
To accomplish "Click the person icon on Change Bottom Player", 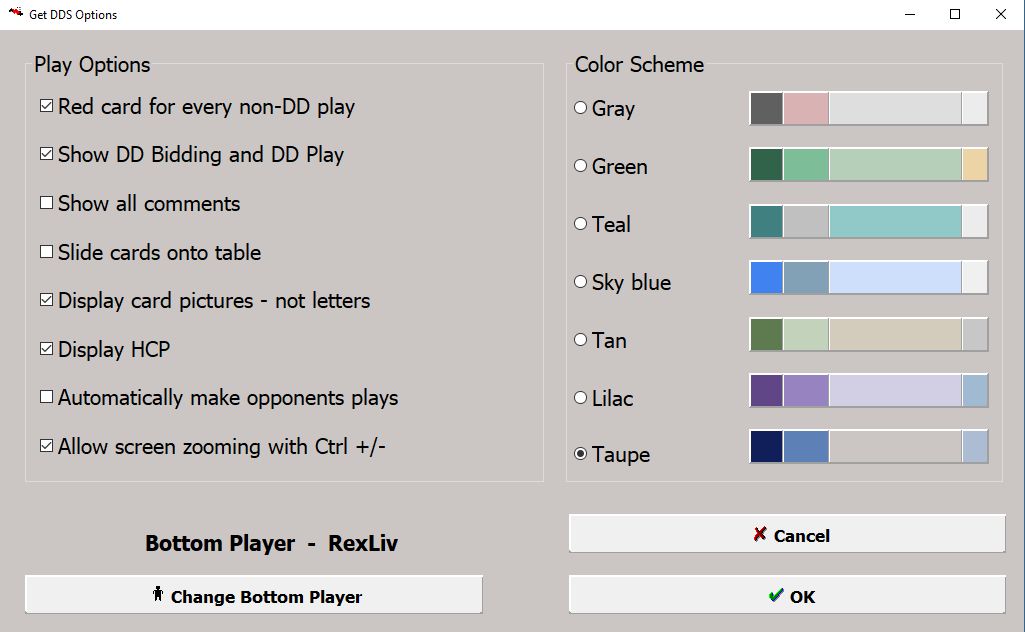I will [158, 595].
